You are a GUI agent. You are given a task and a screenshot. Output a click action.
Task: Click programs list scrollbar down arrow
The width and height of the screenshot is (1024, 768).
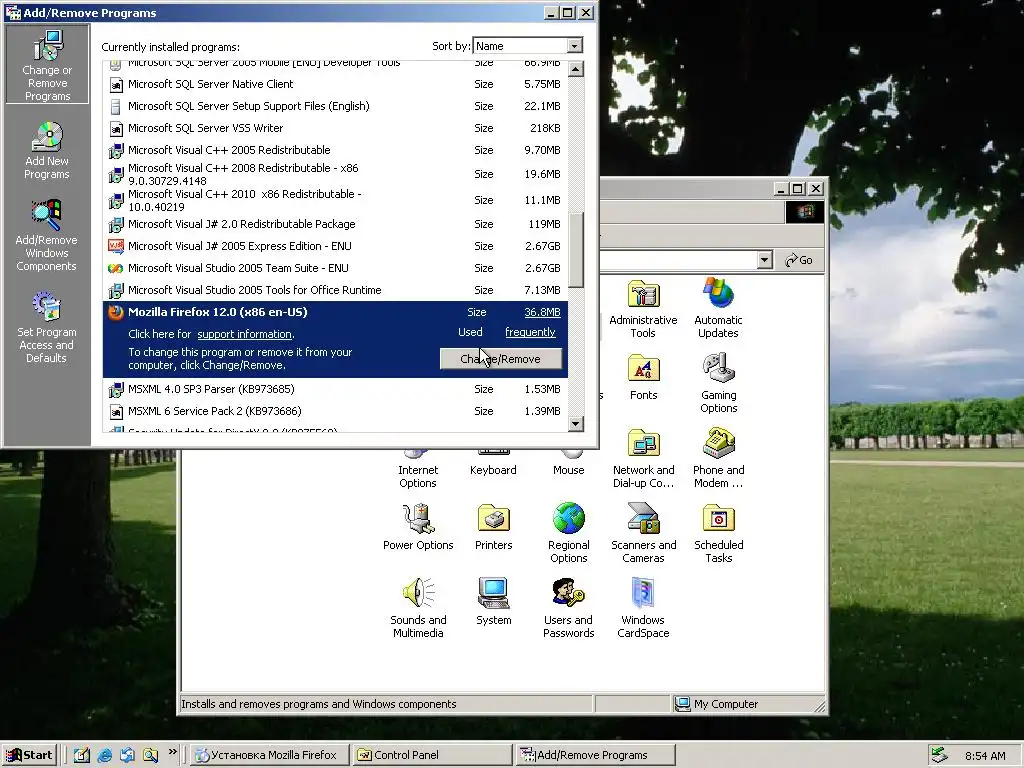click(x=575, y=424)
